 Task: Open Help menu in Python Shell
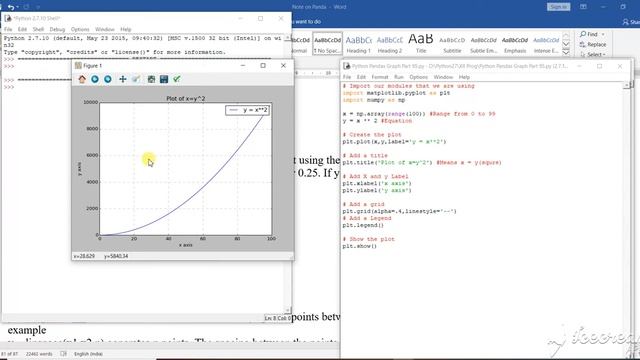[126, 29]
